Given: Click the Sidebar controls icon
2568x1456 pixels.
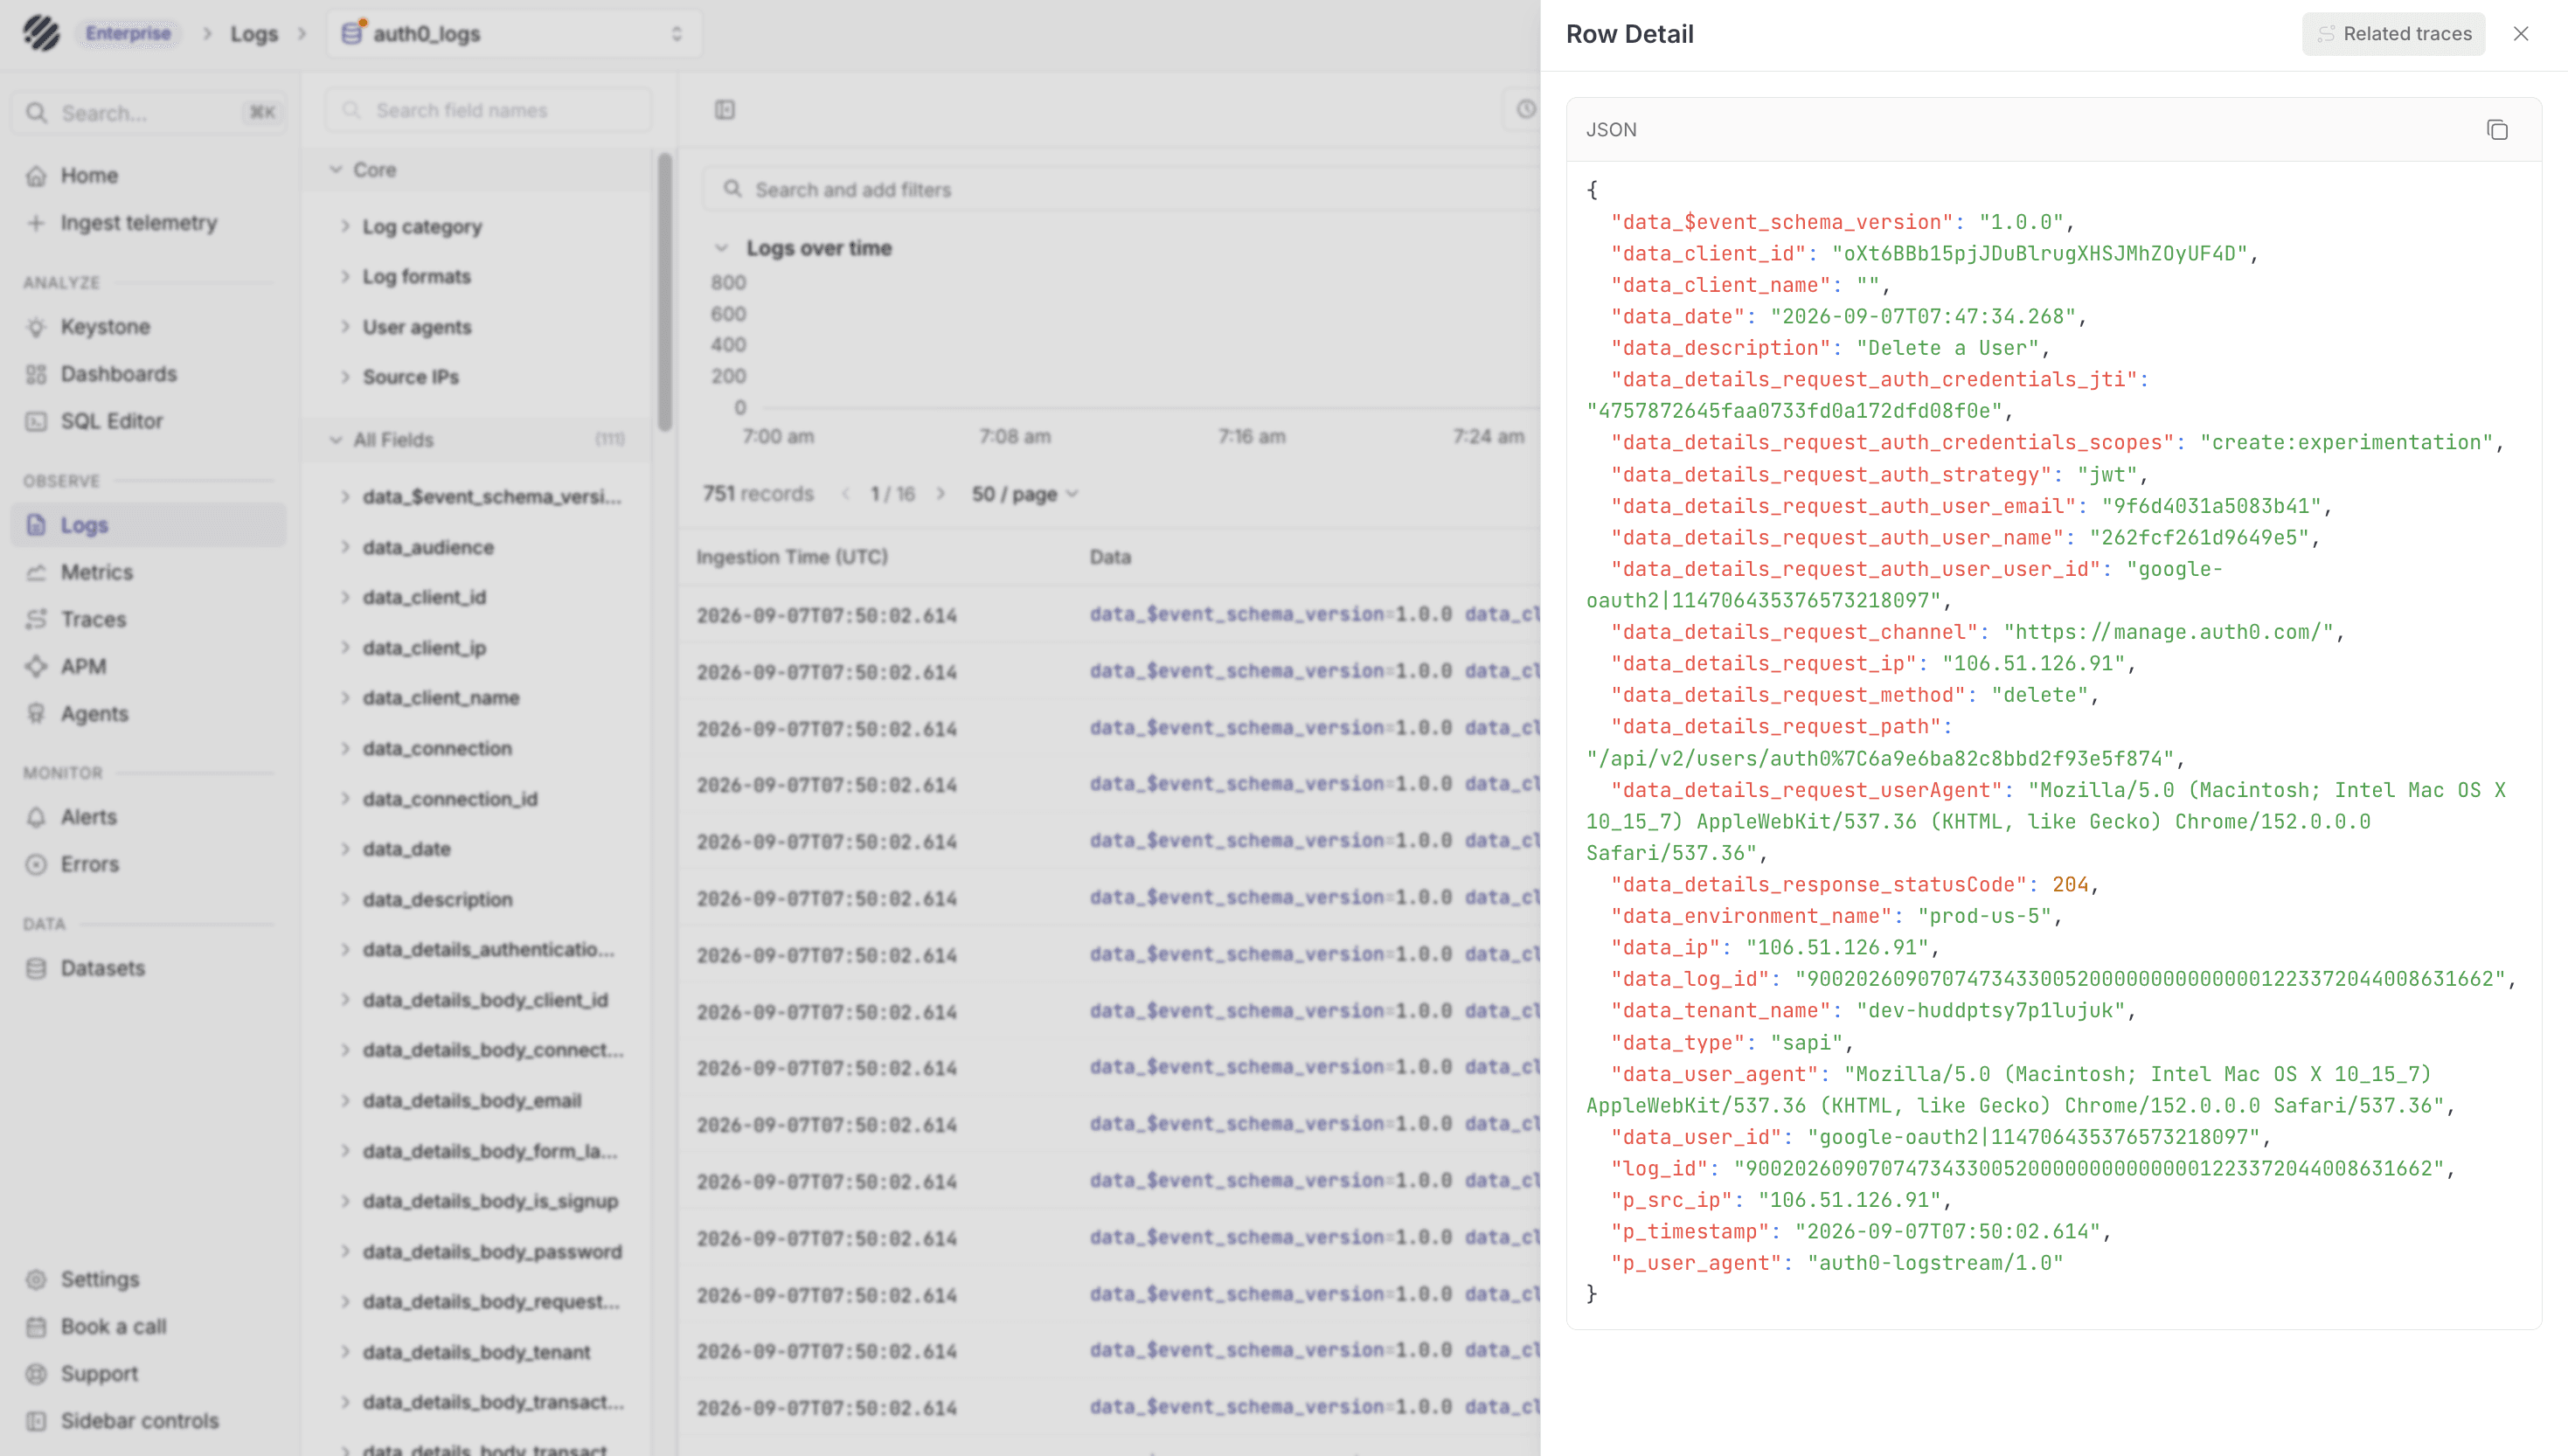Looking at the screenshot, I should pos(36,1420).
